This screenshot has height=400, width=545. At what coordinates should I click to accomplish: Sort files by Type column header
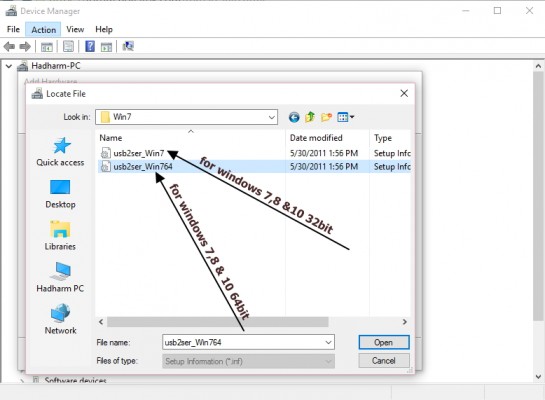pos(390,138)
